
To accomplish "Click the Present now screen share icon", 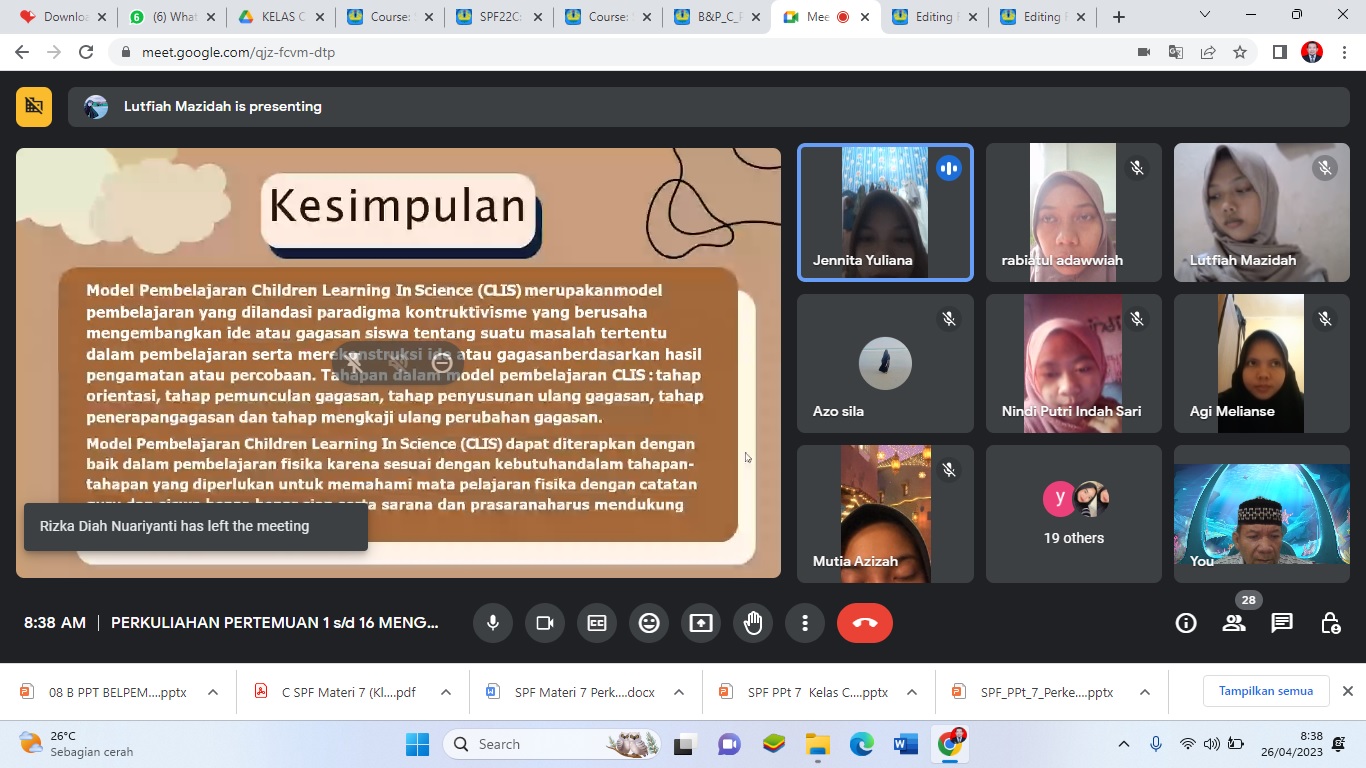I will tap(701, 623).
